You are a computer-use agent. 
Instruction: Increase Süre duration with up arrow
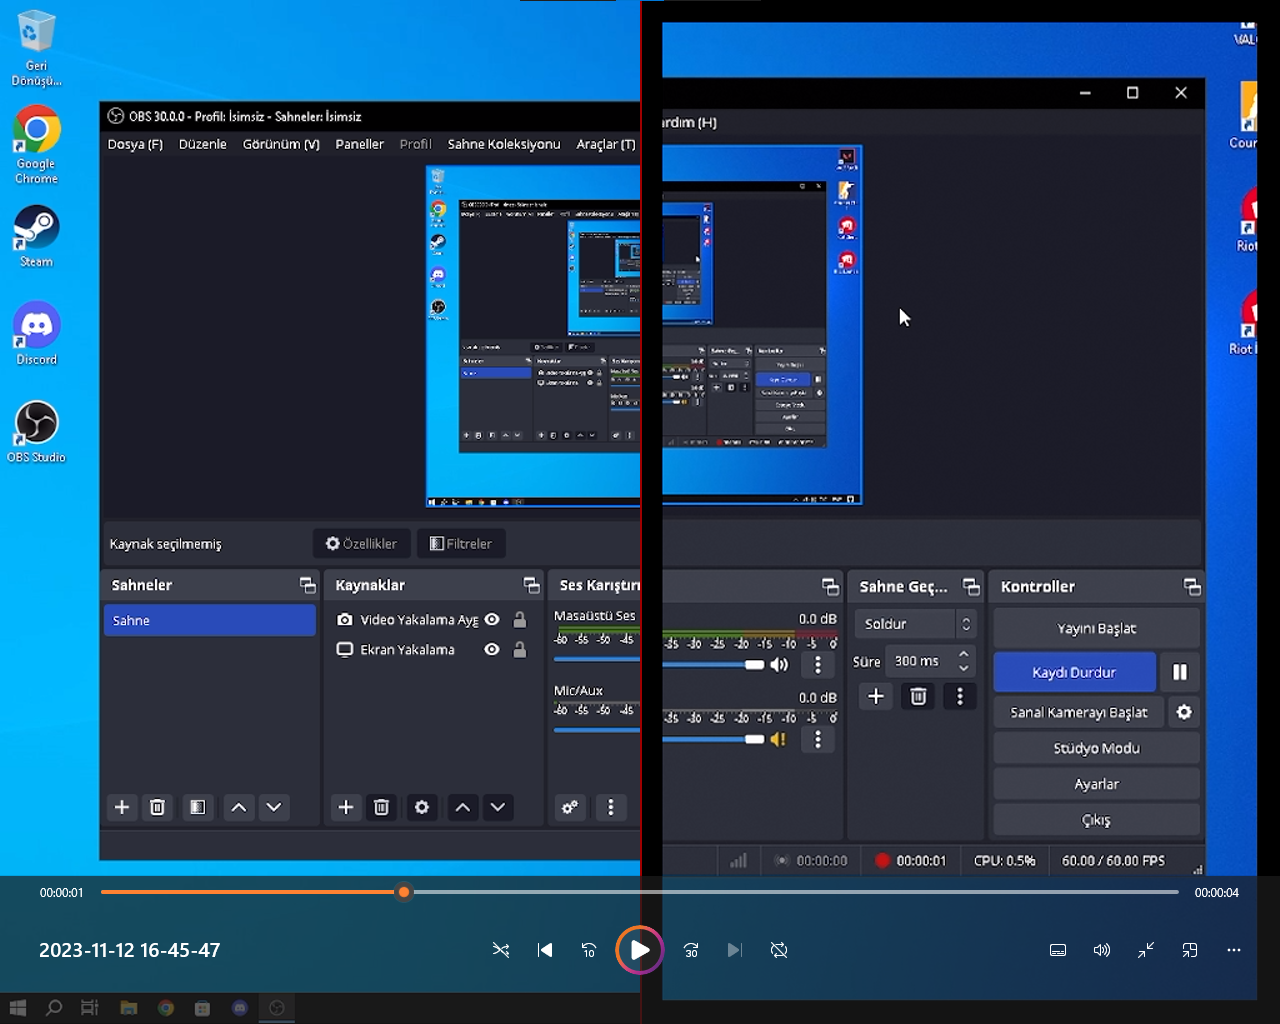coord(964,654)
